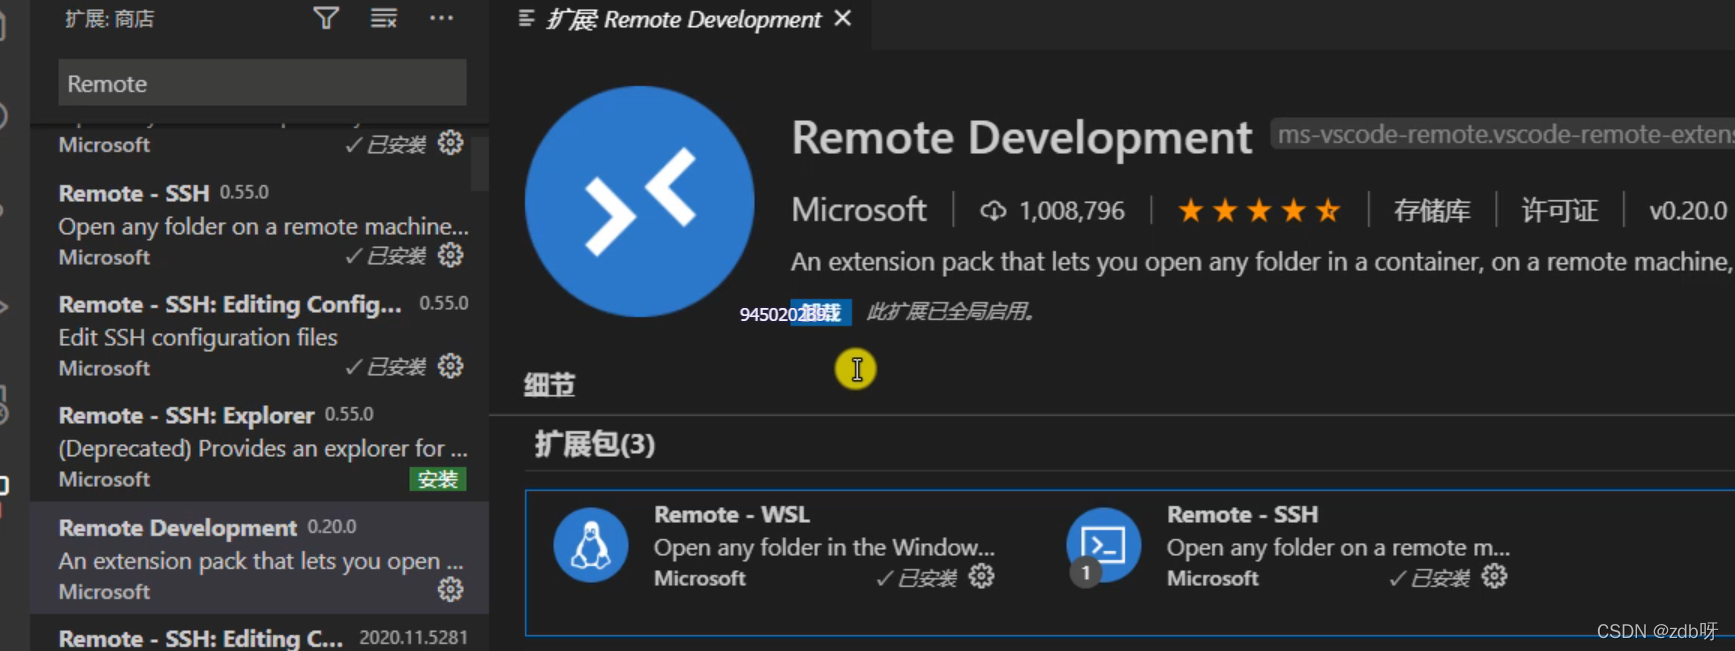Click the 1,008,796 install count
Image resolution: width=1735 pixels, height=651 pixels.
(x=1052, y=211)
